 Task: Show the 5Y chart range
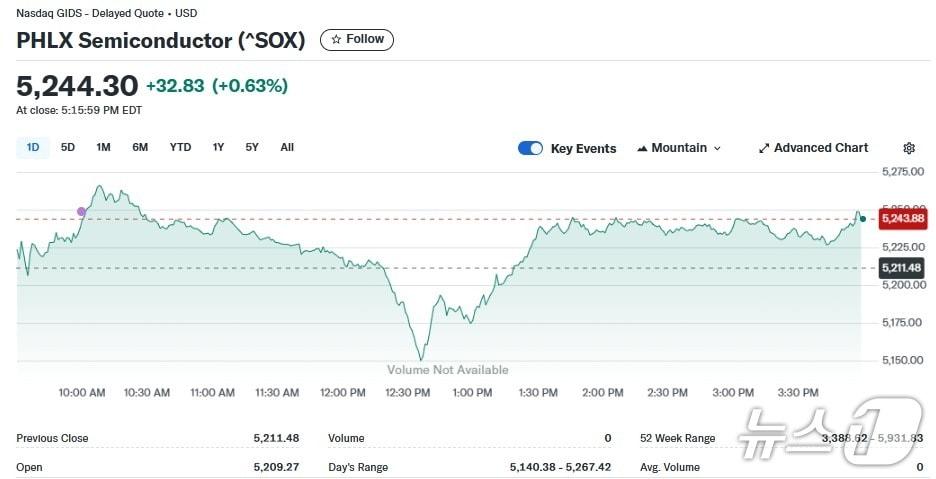(252, 147)
